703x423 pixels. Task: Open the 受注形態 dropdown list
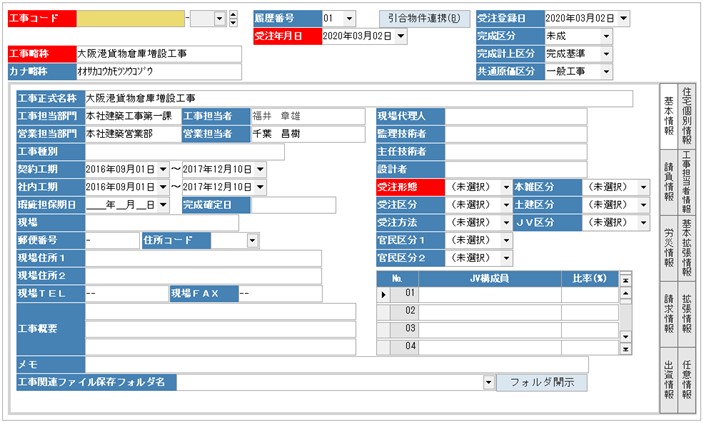point(502,187)
